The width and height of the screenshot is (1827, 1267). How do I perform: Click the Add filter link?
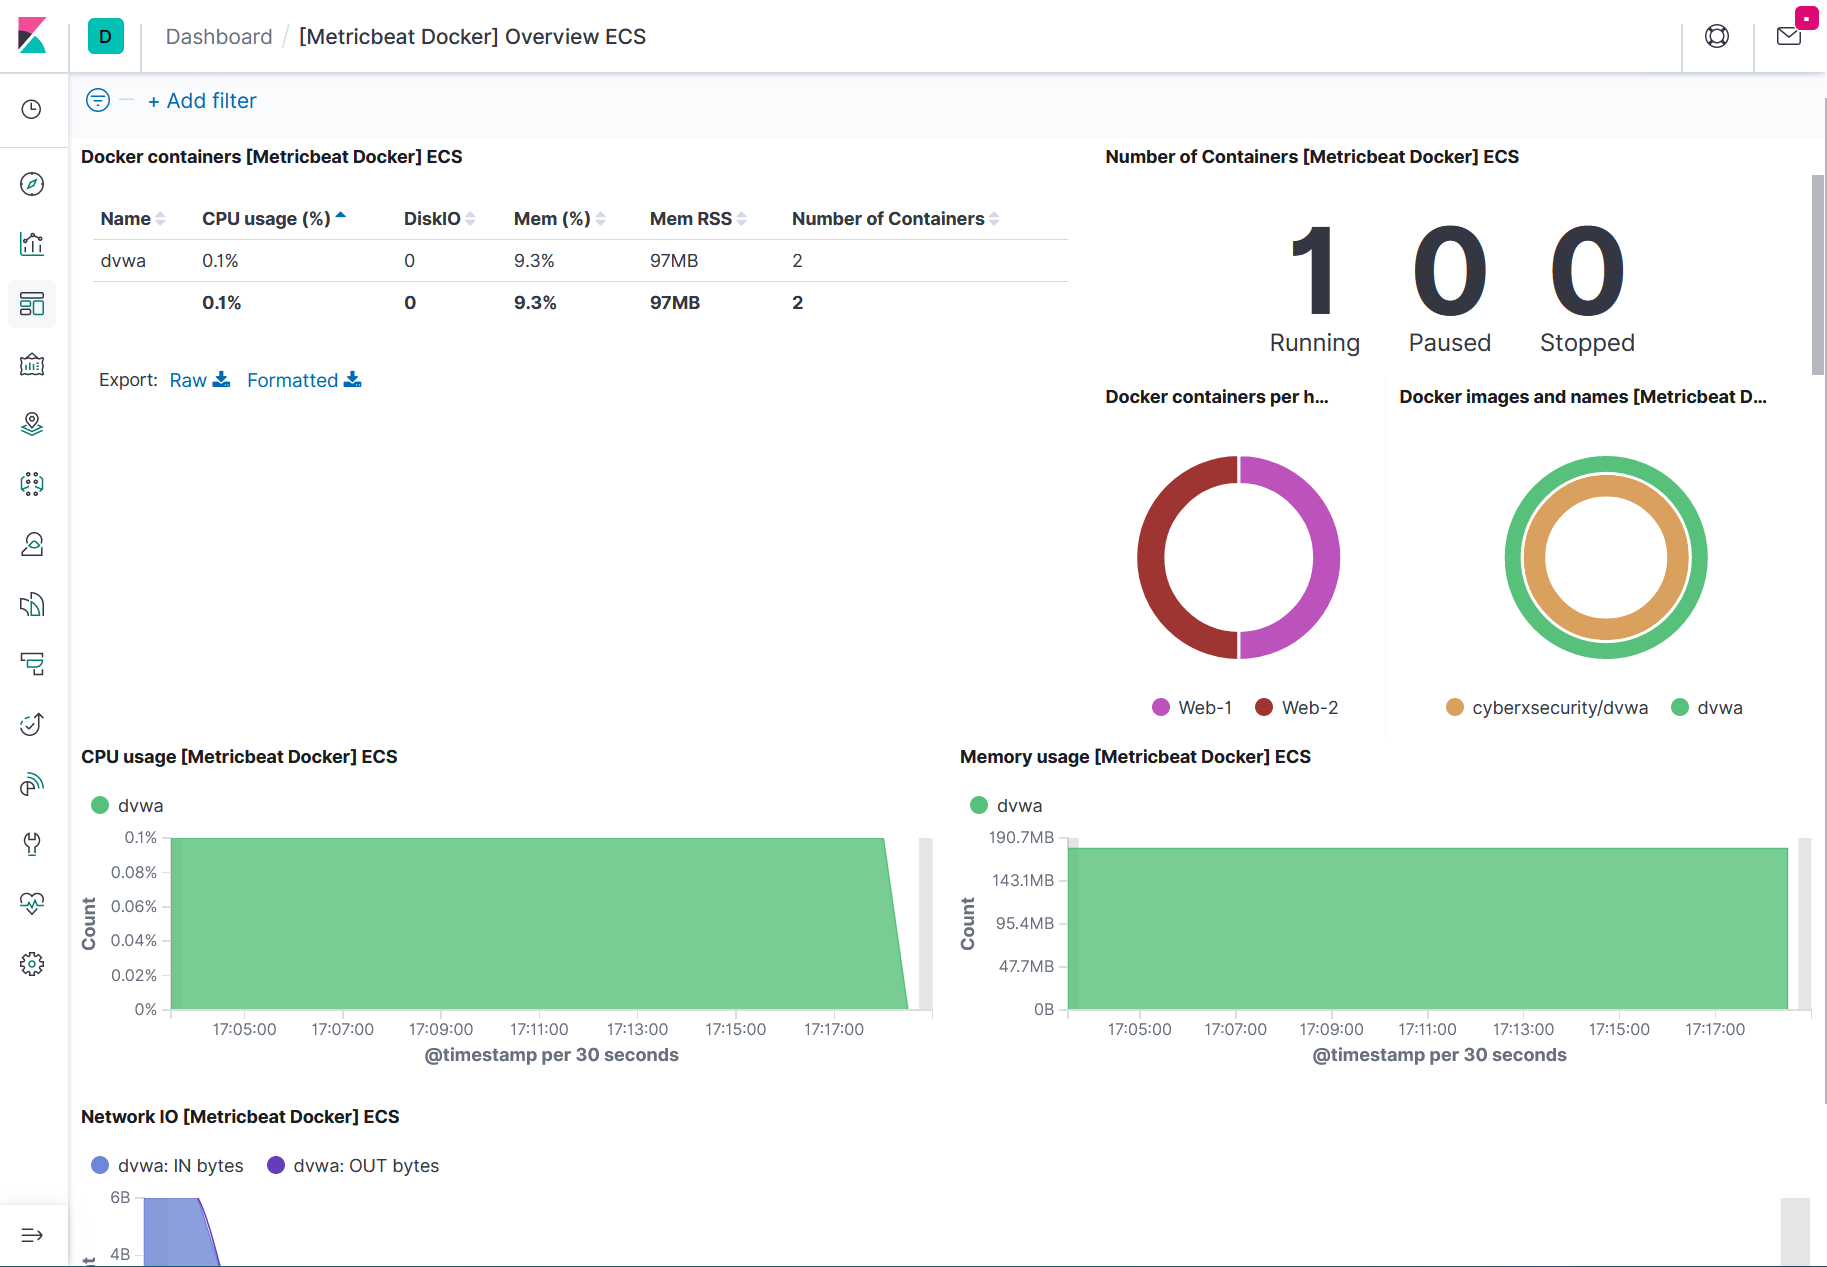[x=202, y=100]
